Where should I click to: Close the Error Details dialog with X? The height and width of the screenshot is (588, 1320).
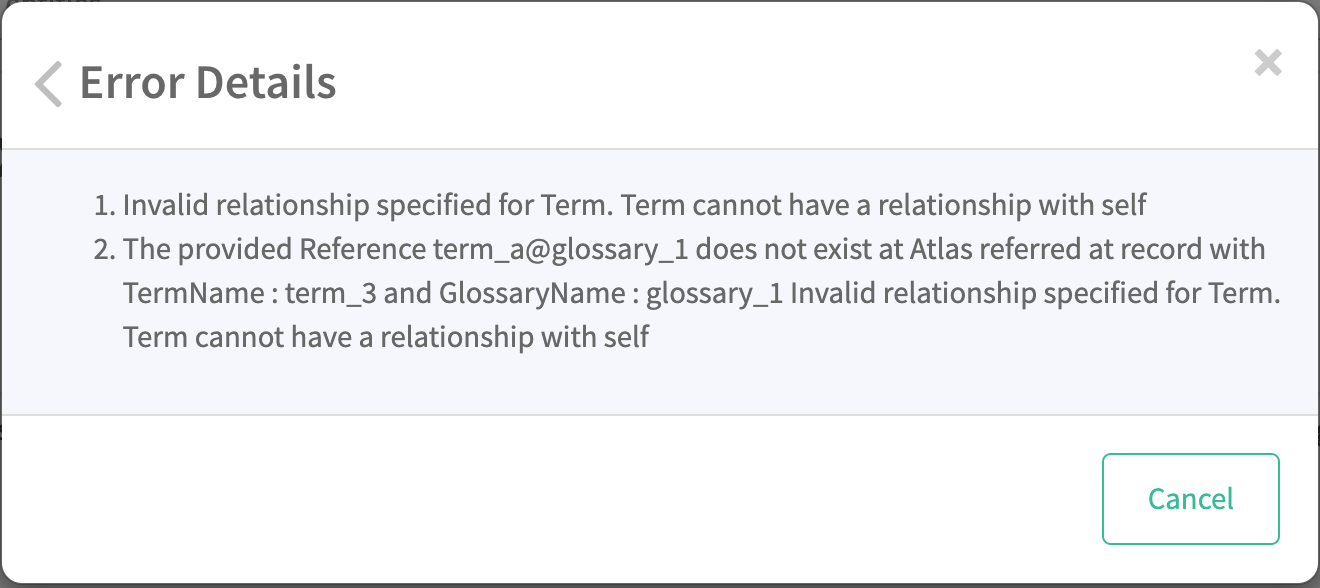[1268, 64]
